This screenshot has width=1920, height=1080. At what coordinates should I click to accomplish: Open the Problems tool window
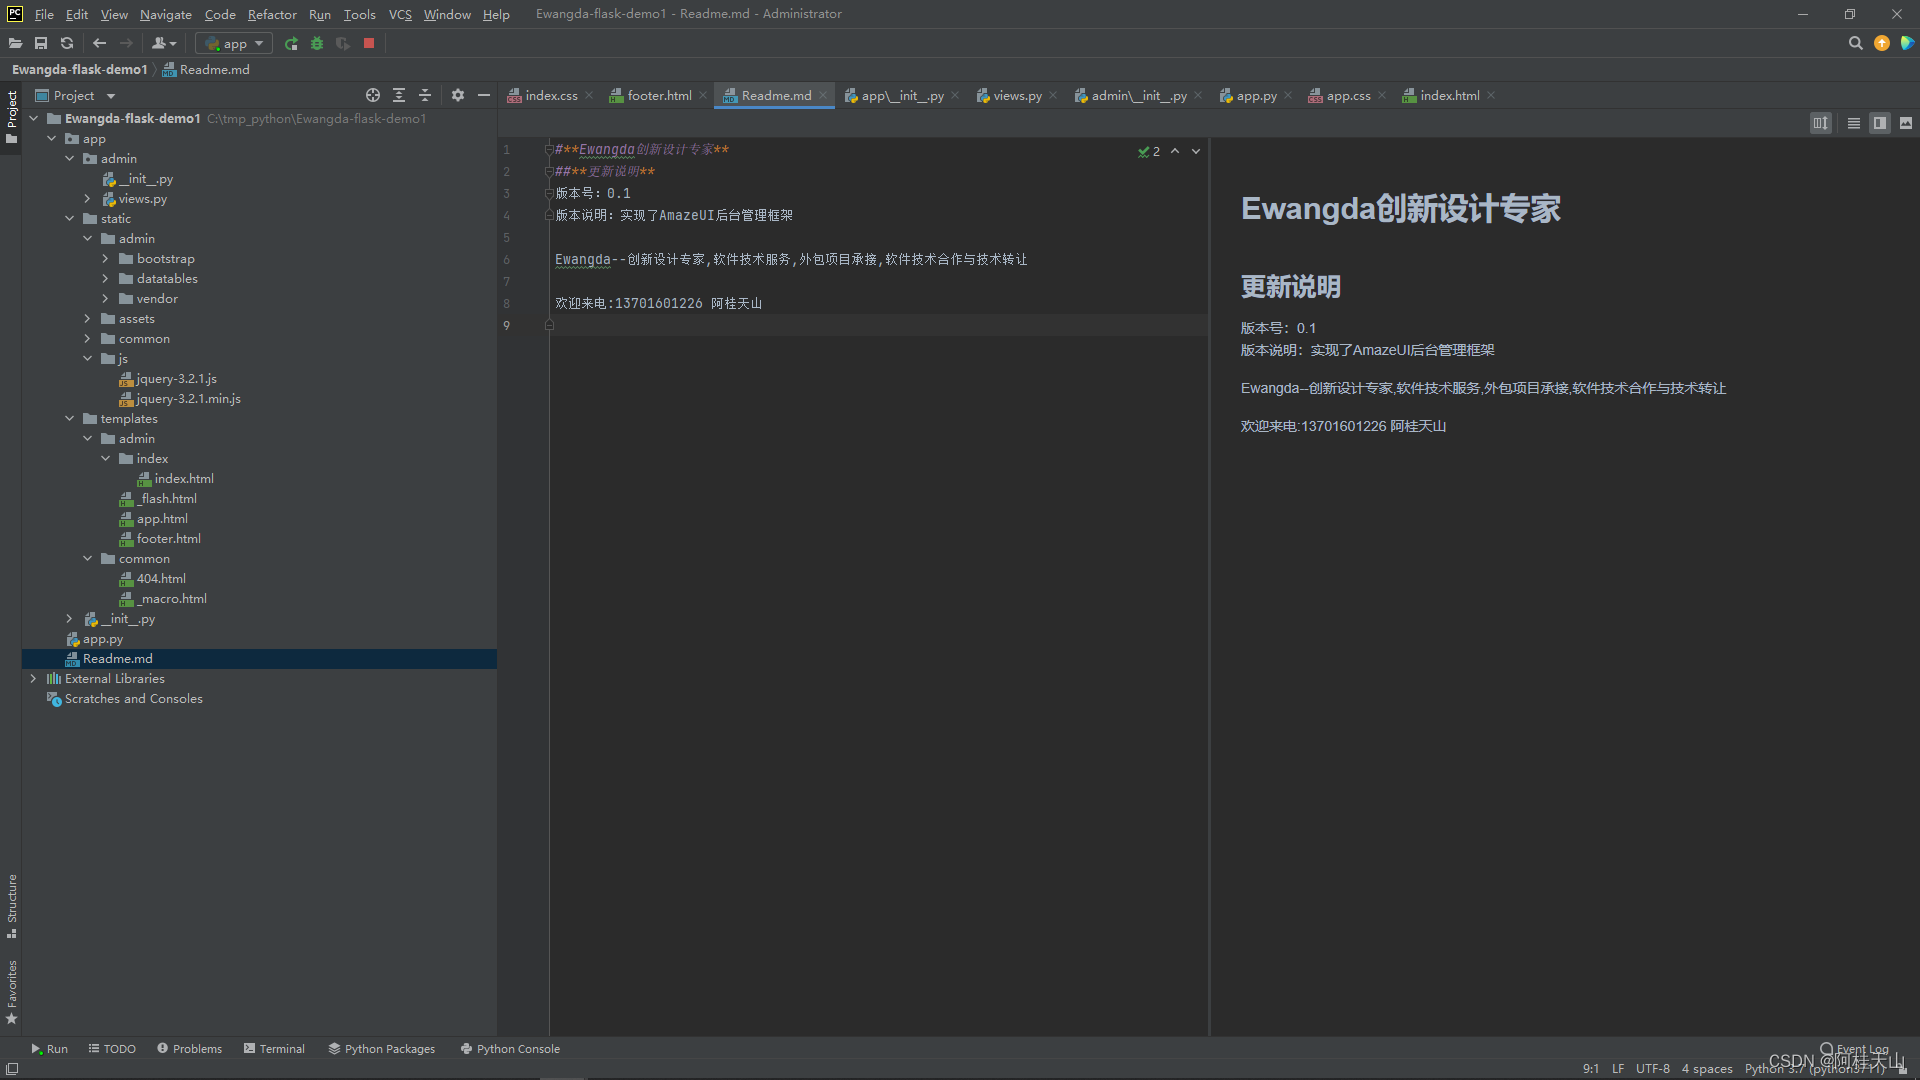(x=189, y=1049)
